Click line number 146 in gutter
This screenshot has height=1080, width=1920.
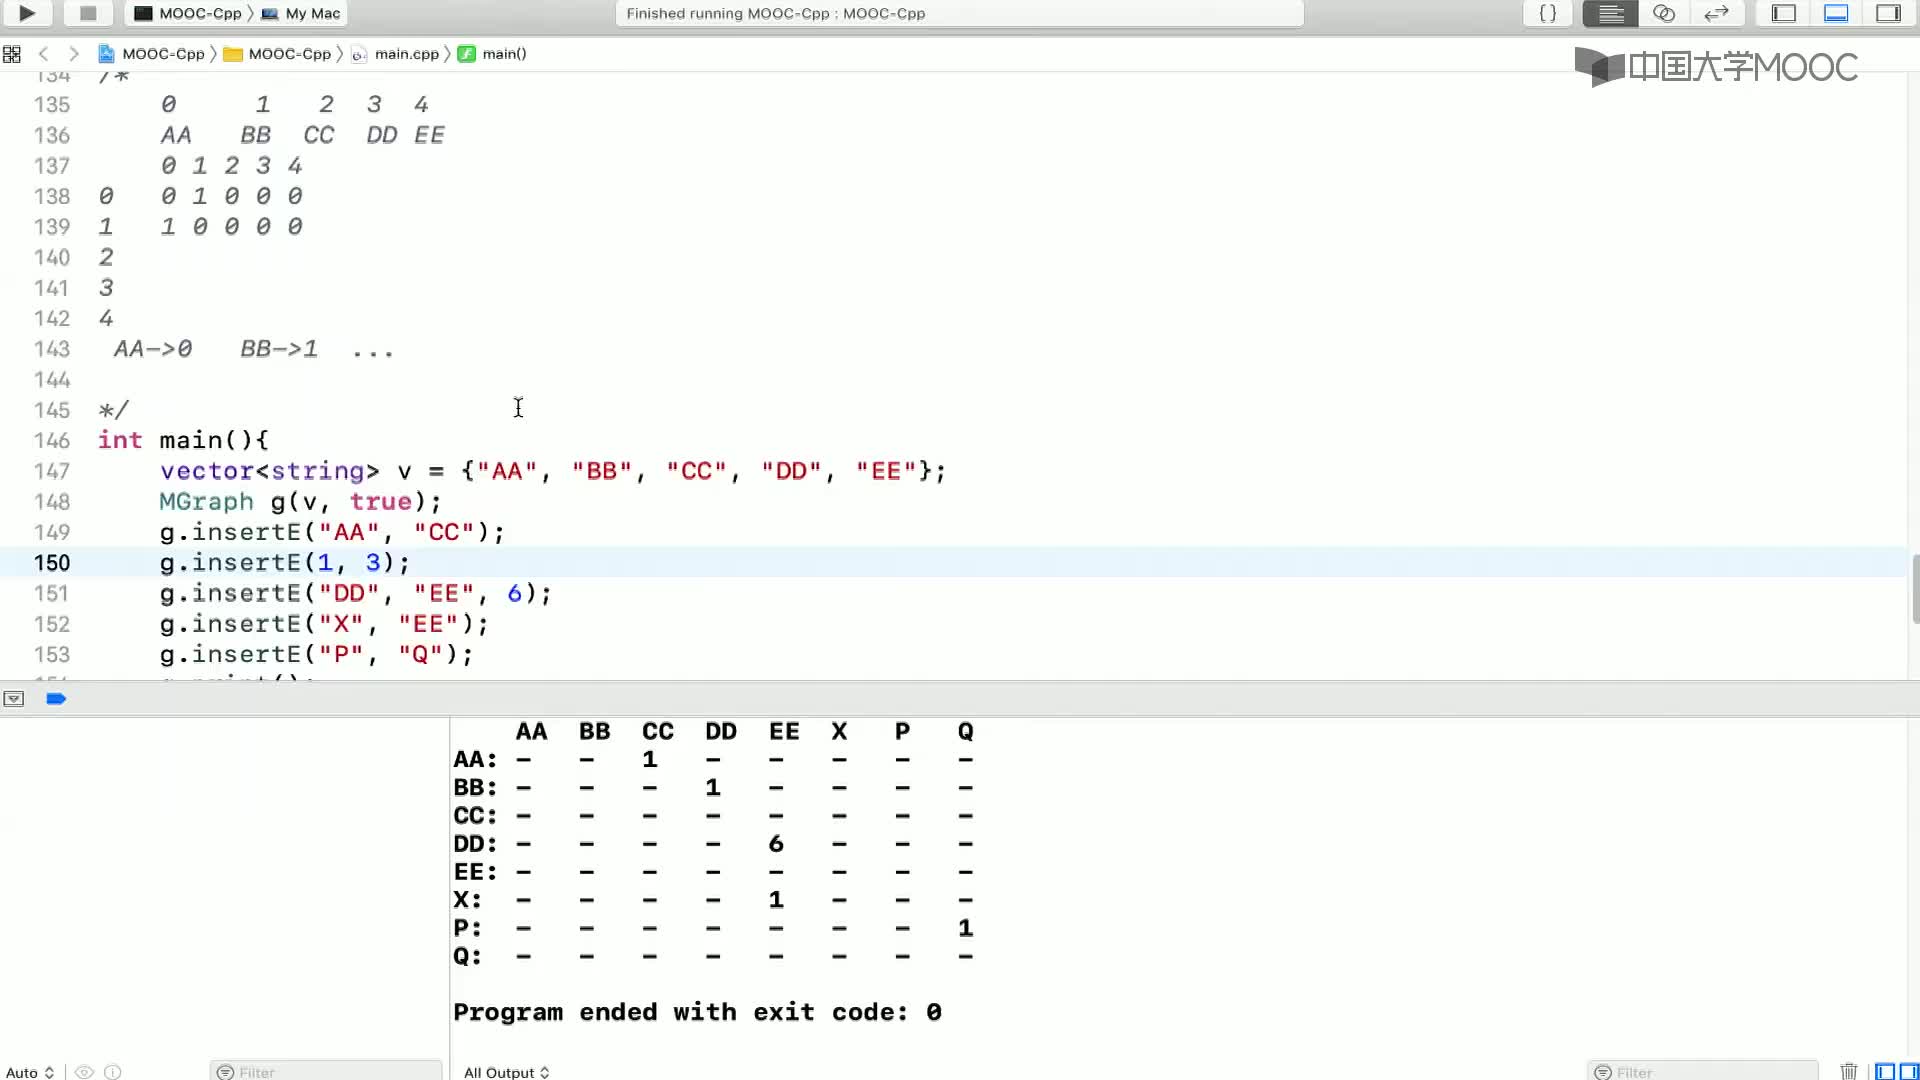tap(52, 441)
